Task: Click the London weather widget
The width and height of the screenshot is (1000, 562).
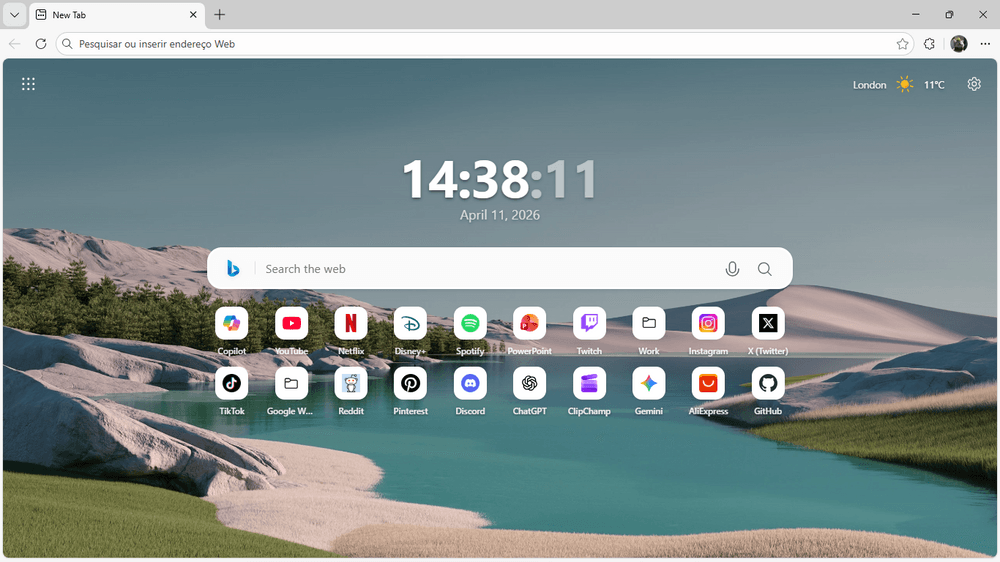Action: [x=898, y=85]
